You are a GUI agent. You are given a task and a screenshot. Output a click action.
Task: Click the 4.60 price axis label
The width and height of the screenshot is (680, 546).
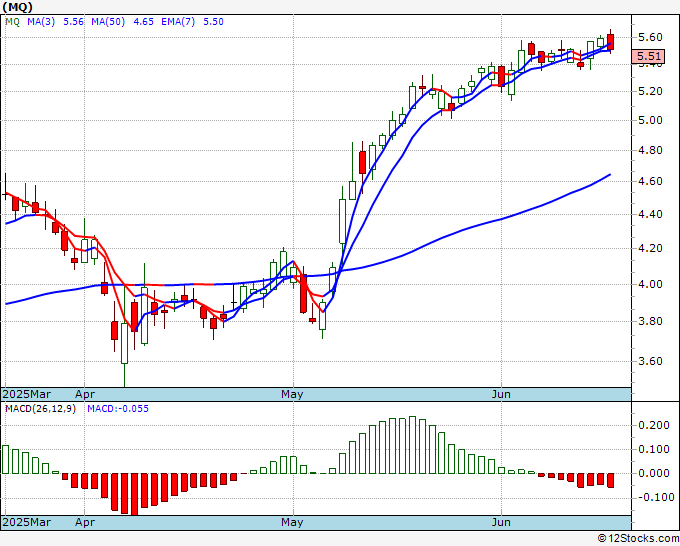pyautogui.click(x=650, y=181)
